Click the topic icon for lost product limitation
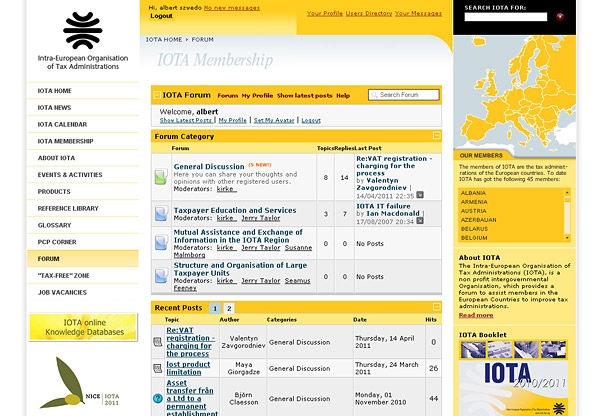 click(x=158, y=368)
